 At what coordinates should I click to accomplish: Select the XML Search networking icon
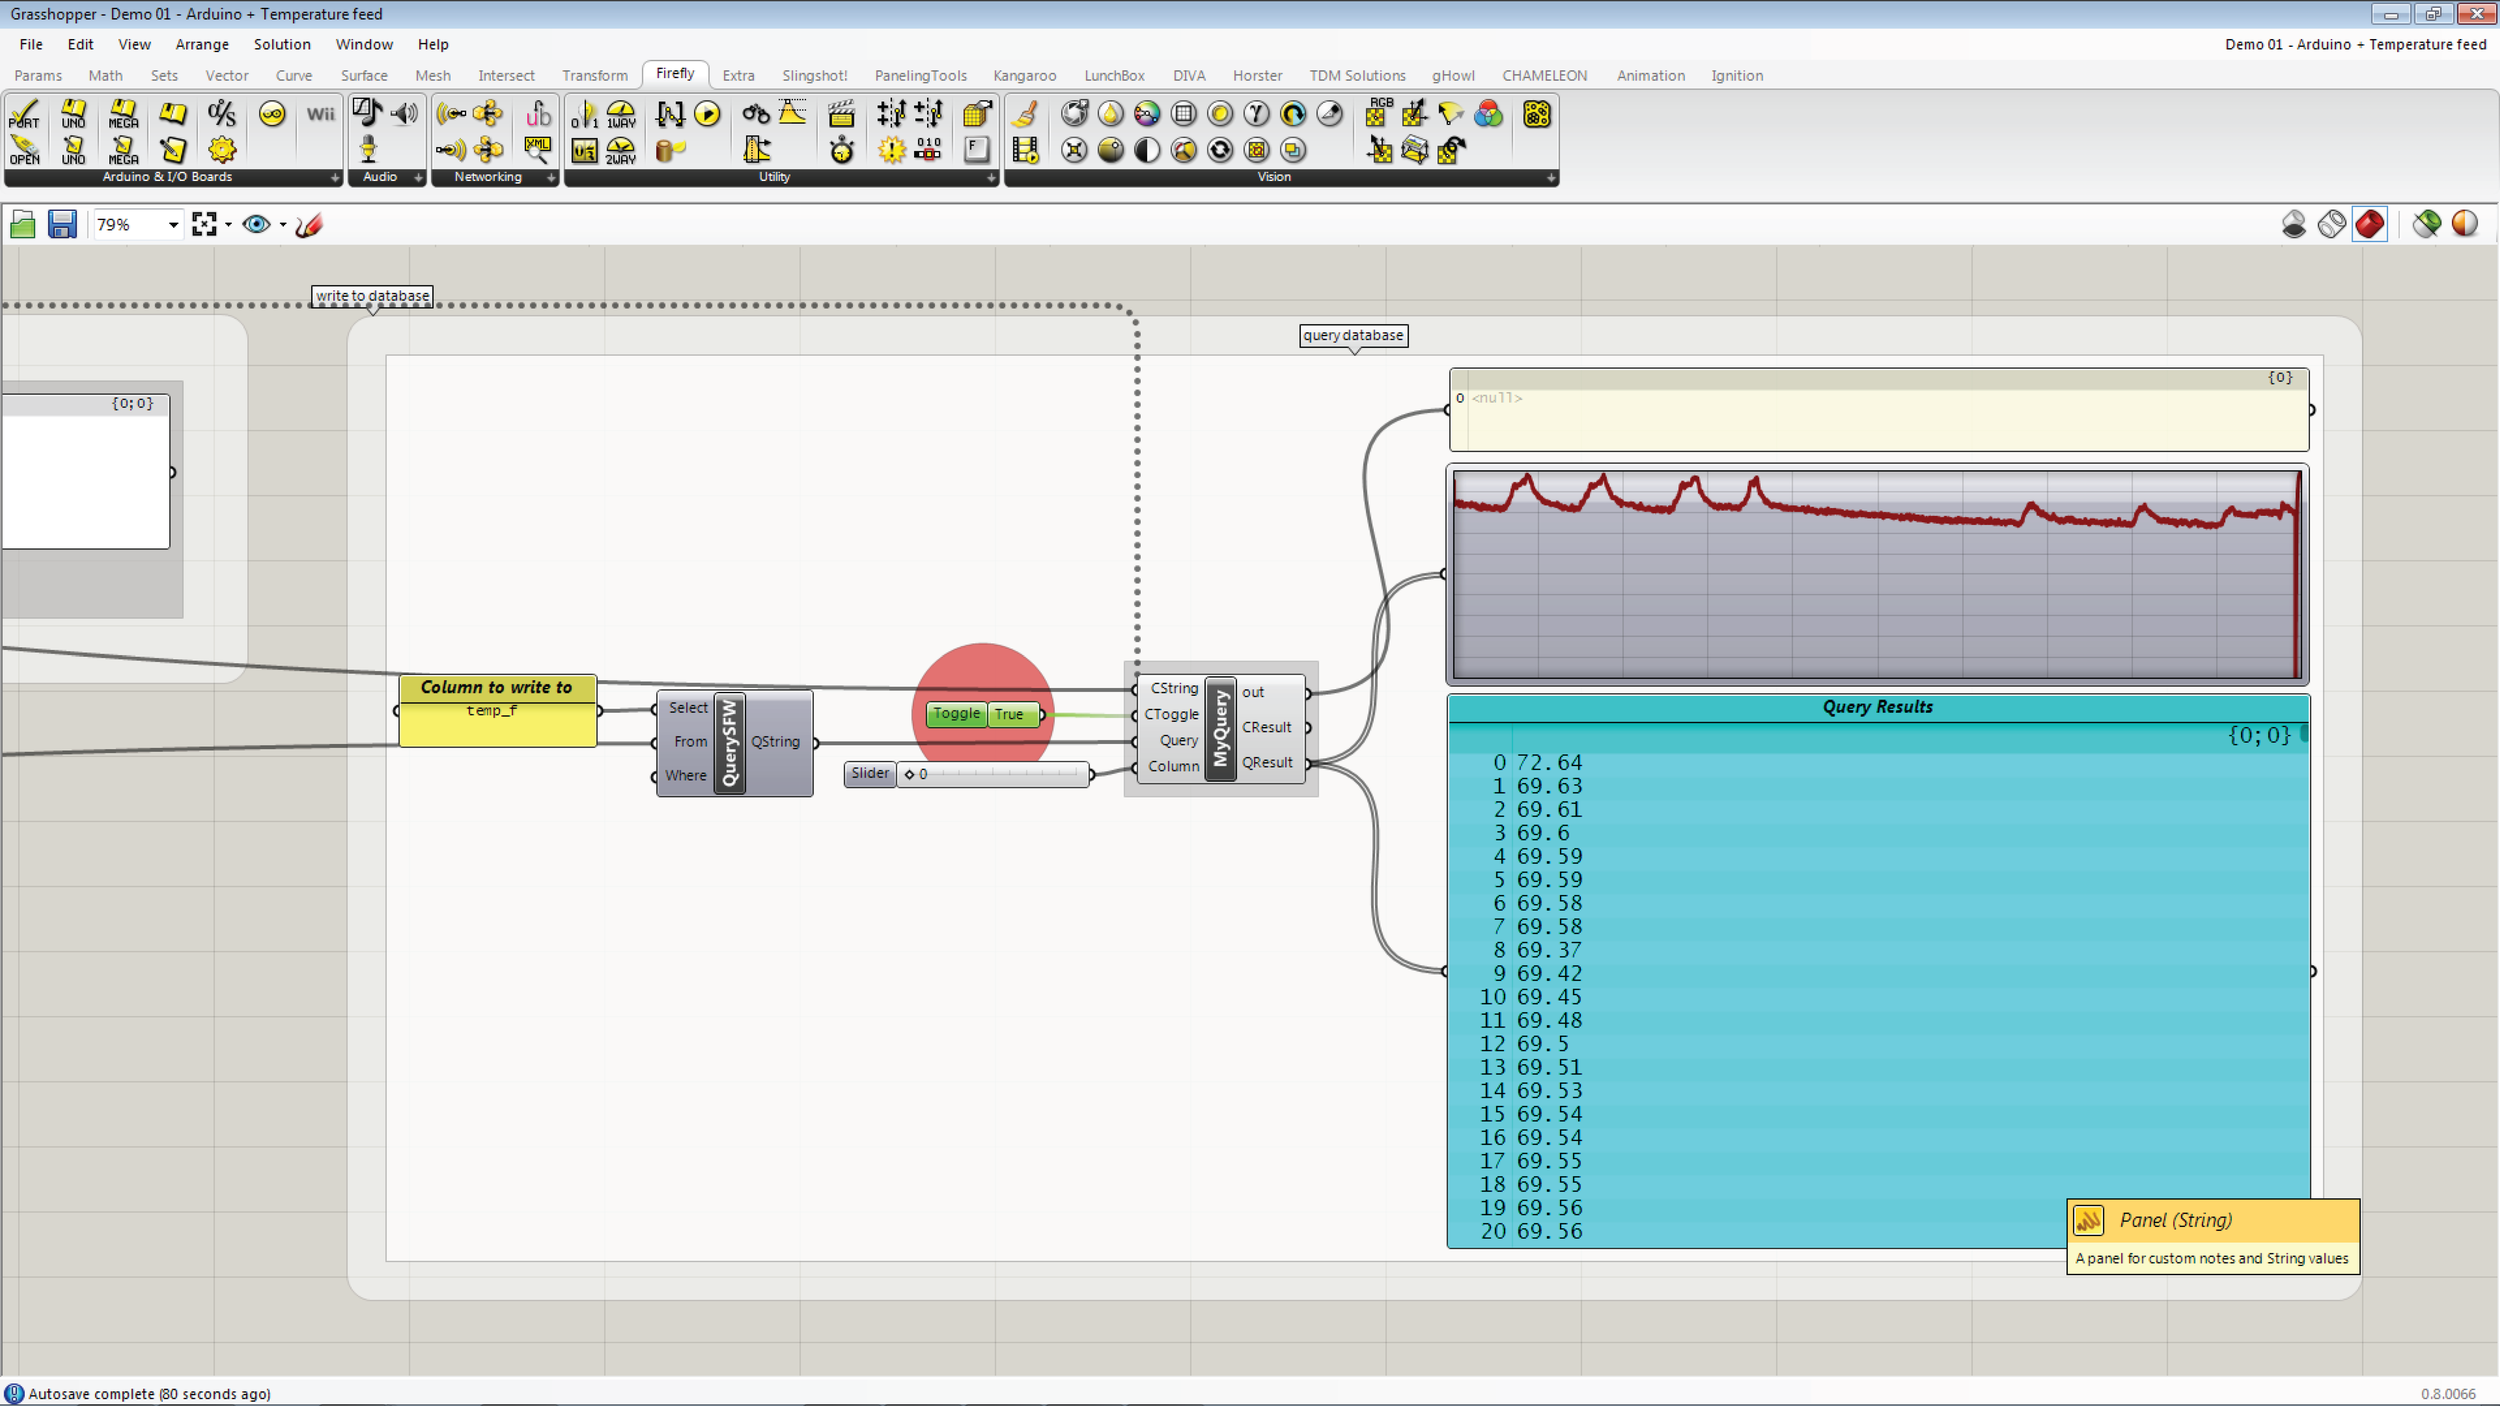[538, 150]
